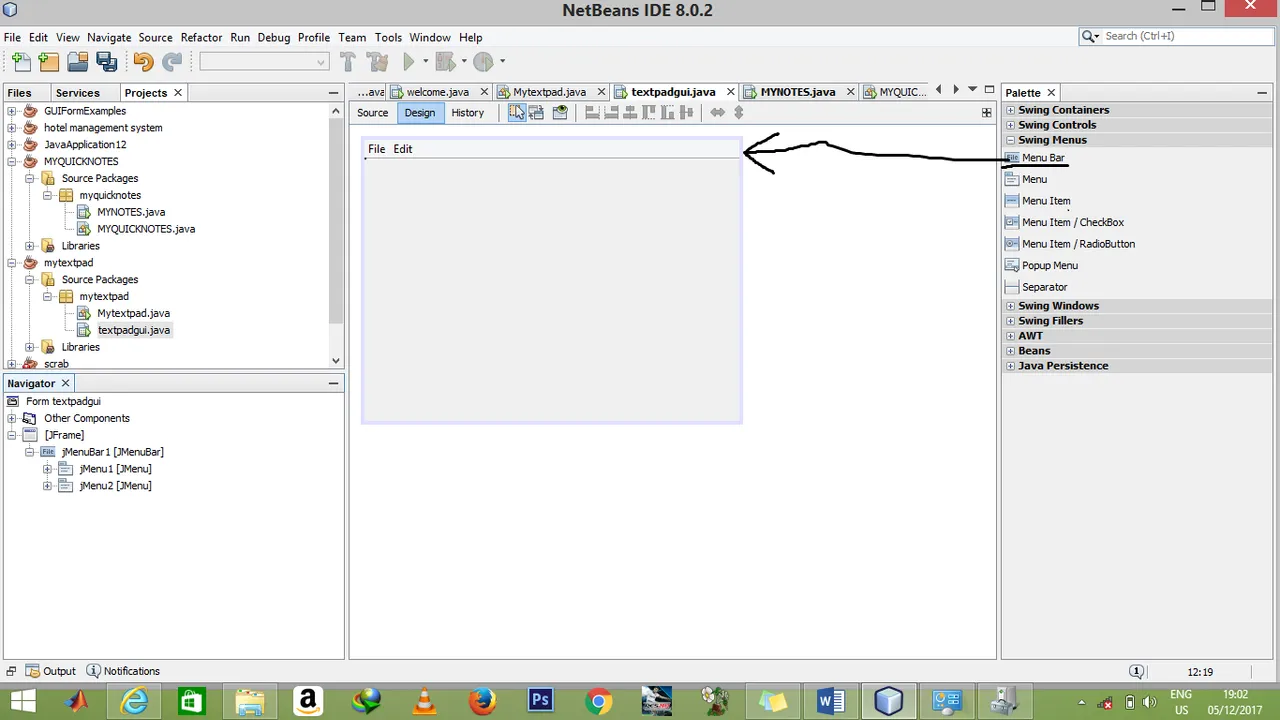Click the Projects panel scroll down arrow
Viewport: 1280px width, 720px height.
(x=335, y=361)
